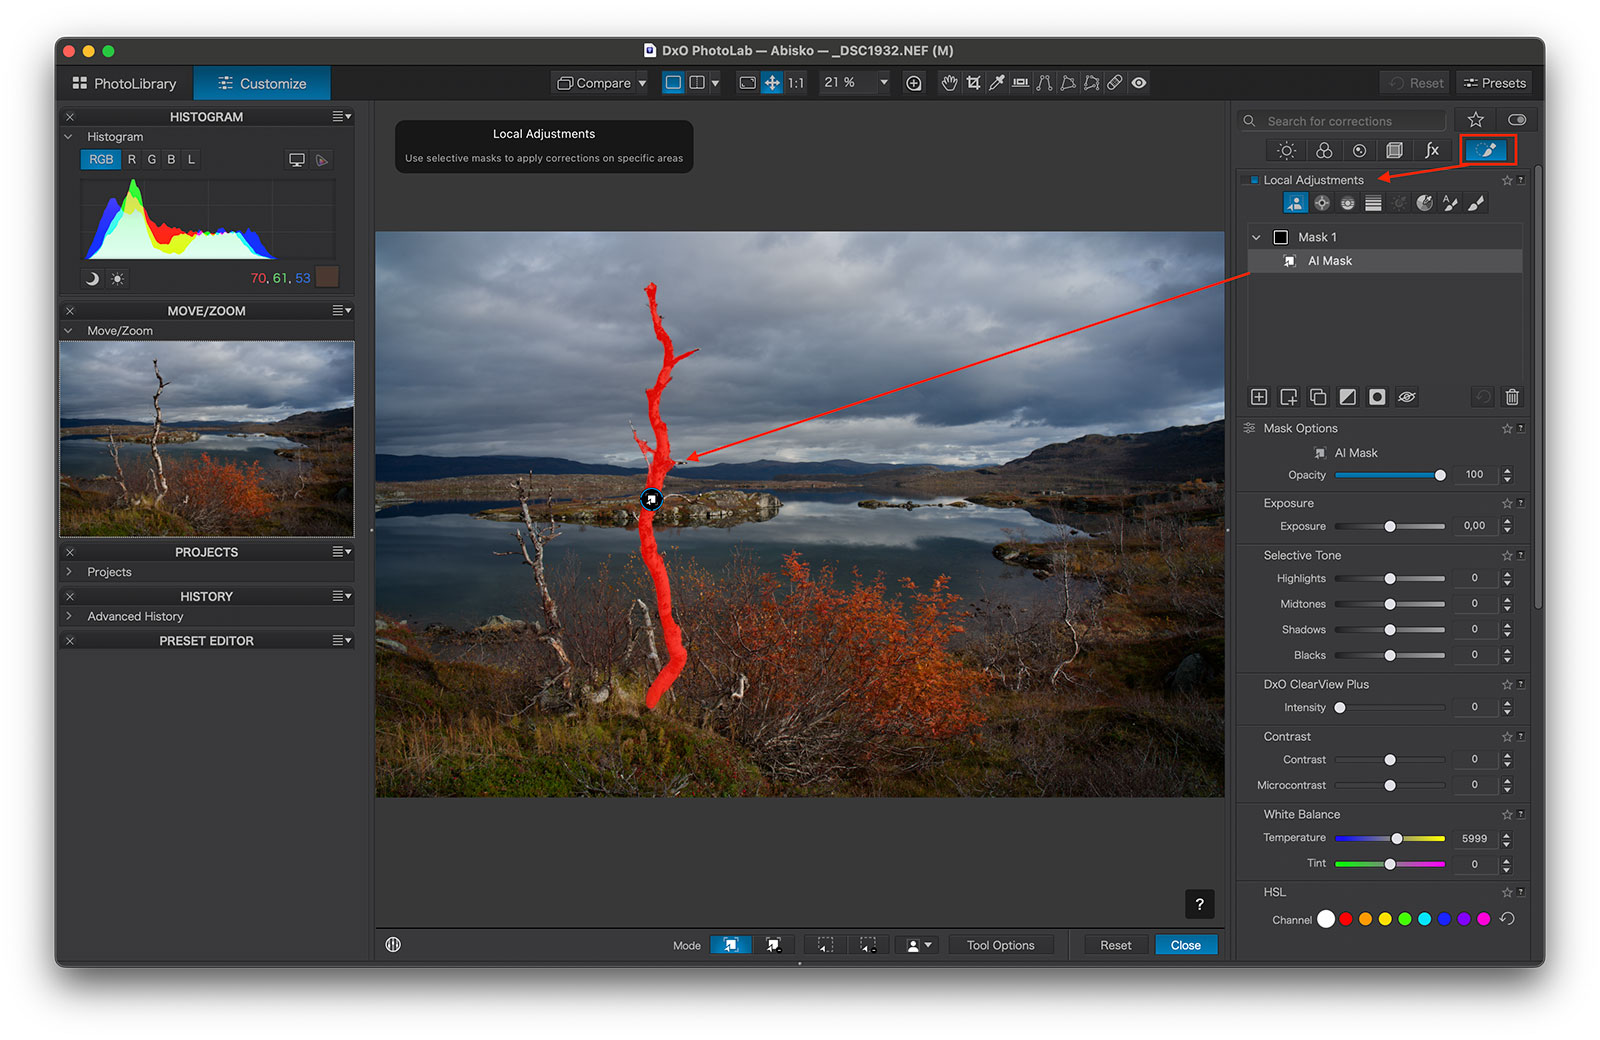Fit image to screen
Viewport: 1600px width, 1040px height.
click(x=747, y=83)
